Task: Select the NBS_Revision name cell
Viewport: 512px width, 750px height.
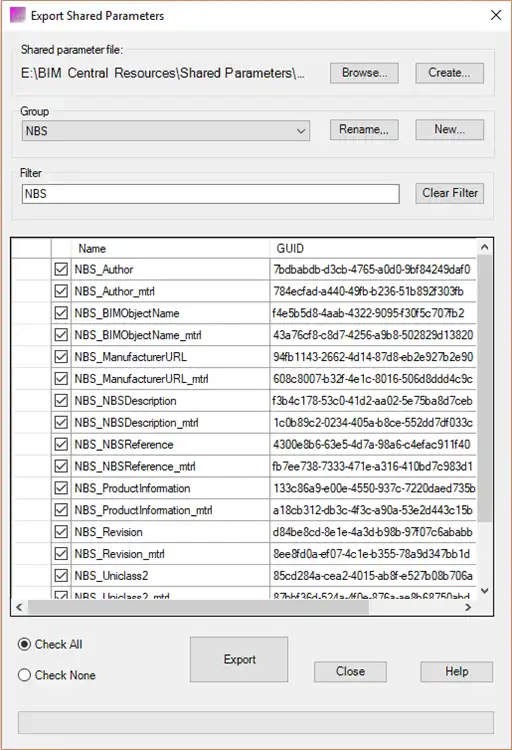Action: tap(170, 532)
